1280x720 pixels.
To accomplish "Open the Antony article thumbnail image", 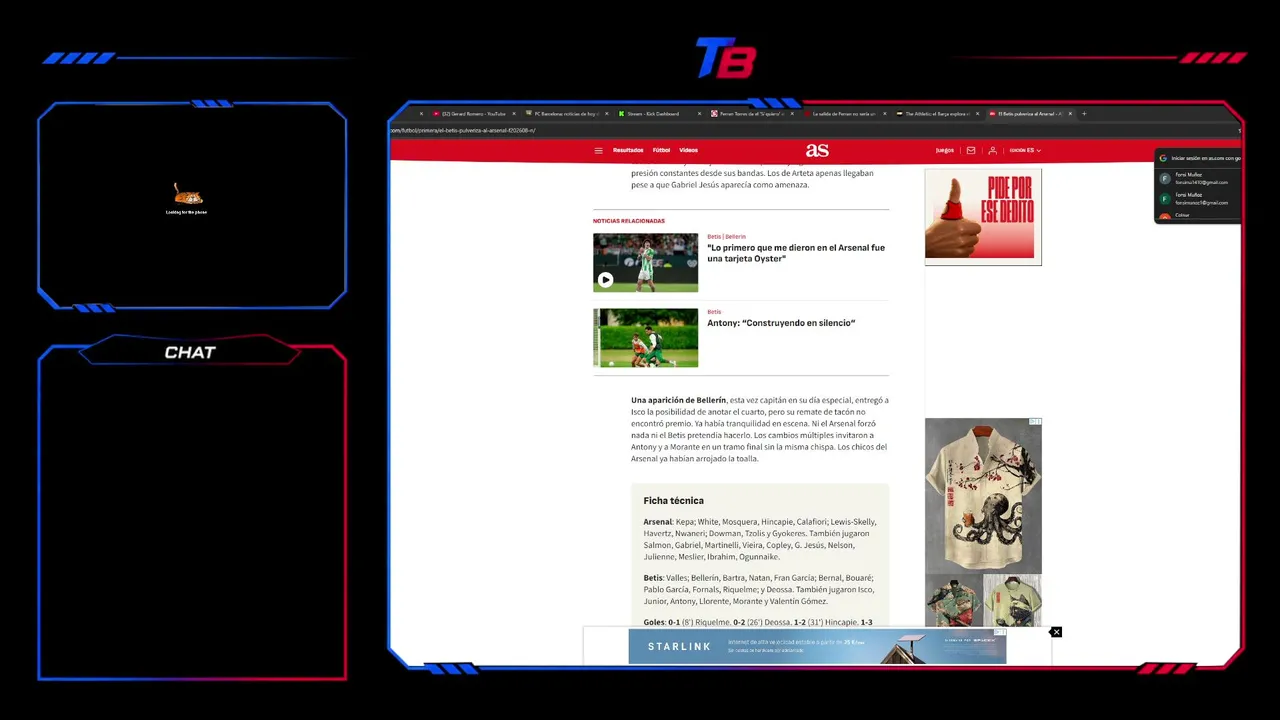I will click(x=645, y=338).
